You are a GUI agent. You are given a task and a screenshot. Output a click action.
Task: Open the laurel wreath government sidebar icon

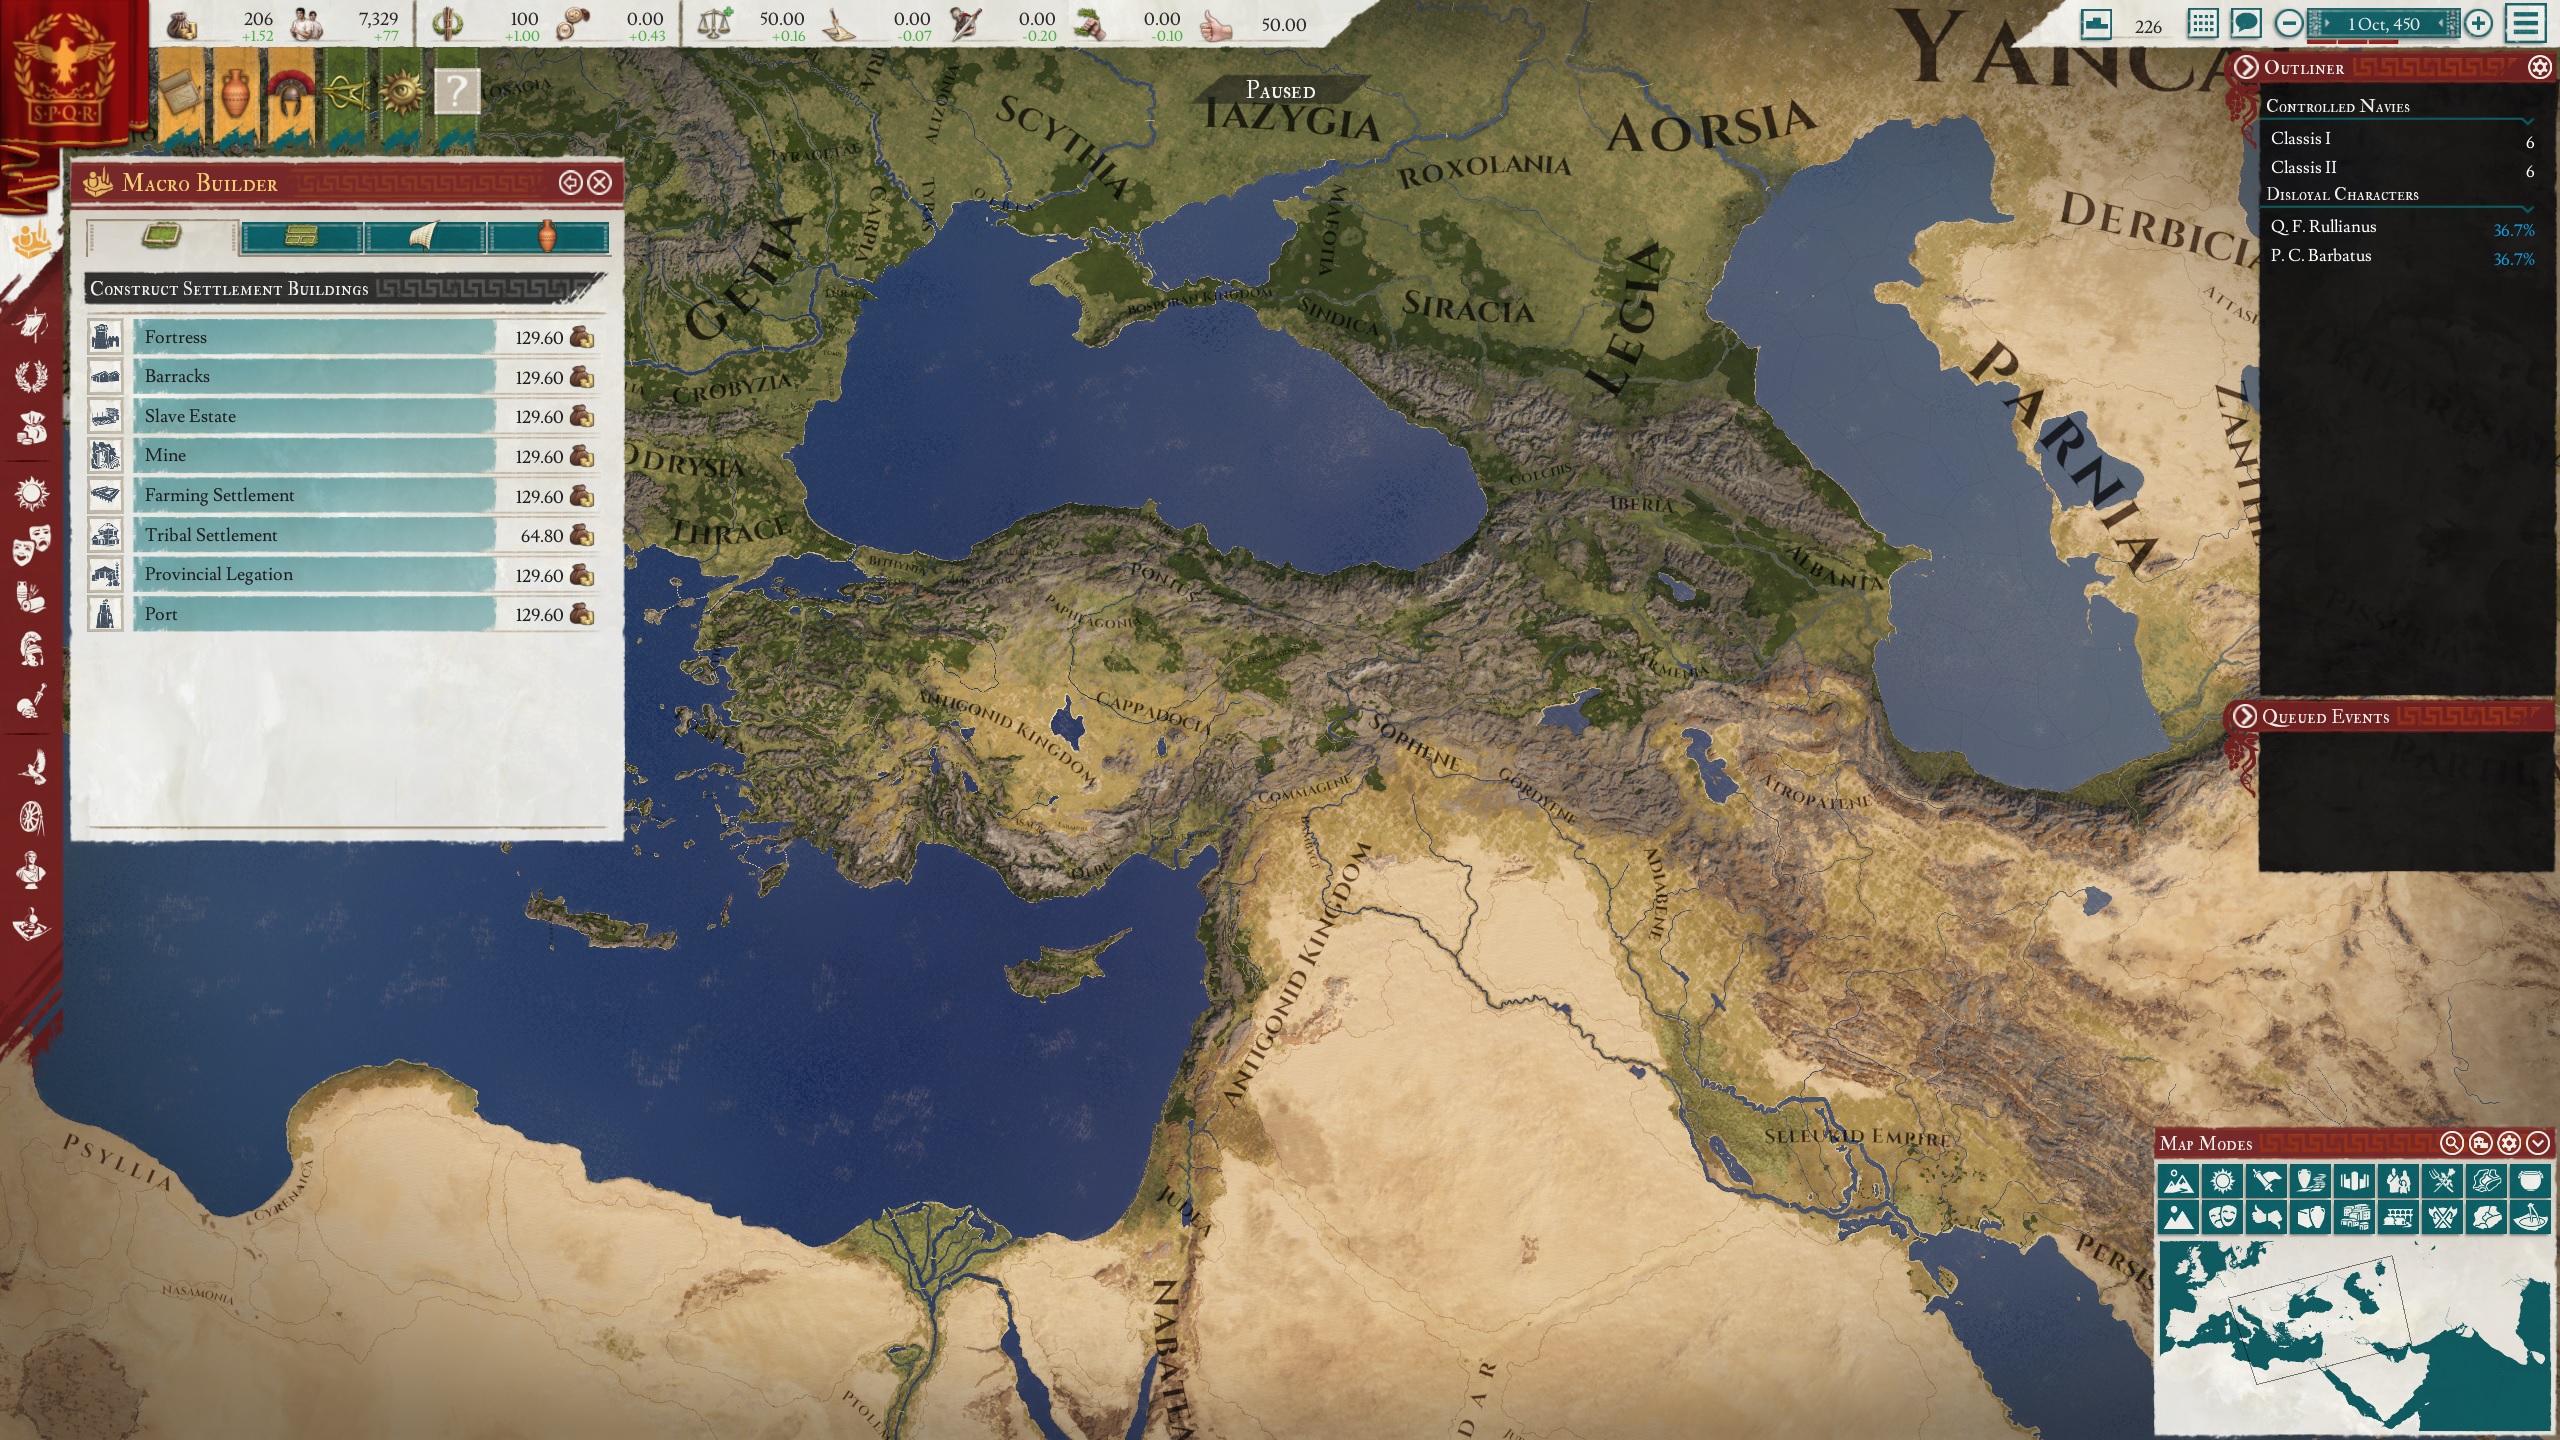[x=32, y=376]
